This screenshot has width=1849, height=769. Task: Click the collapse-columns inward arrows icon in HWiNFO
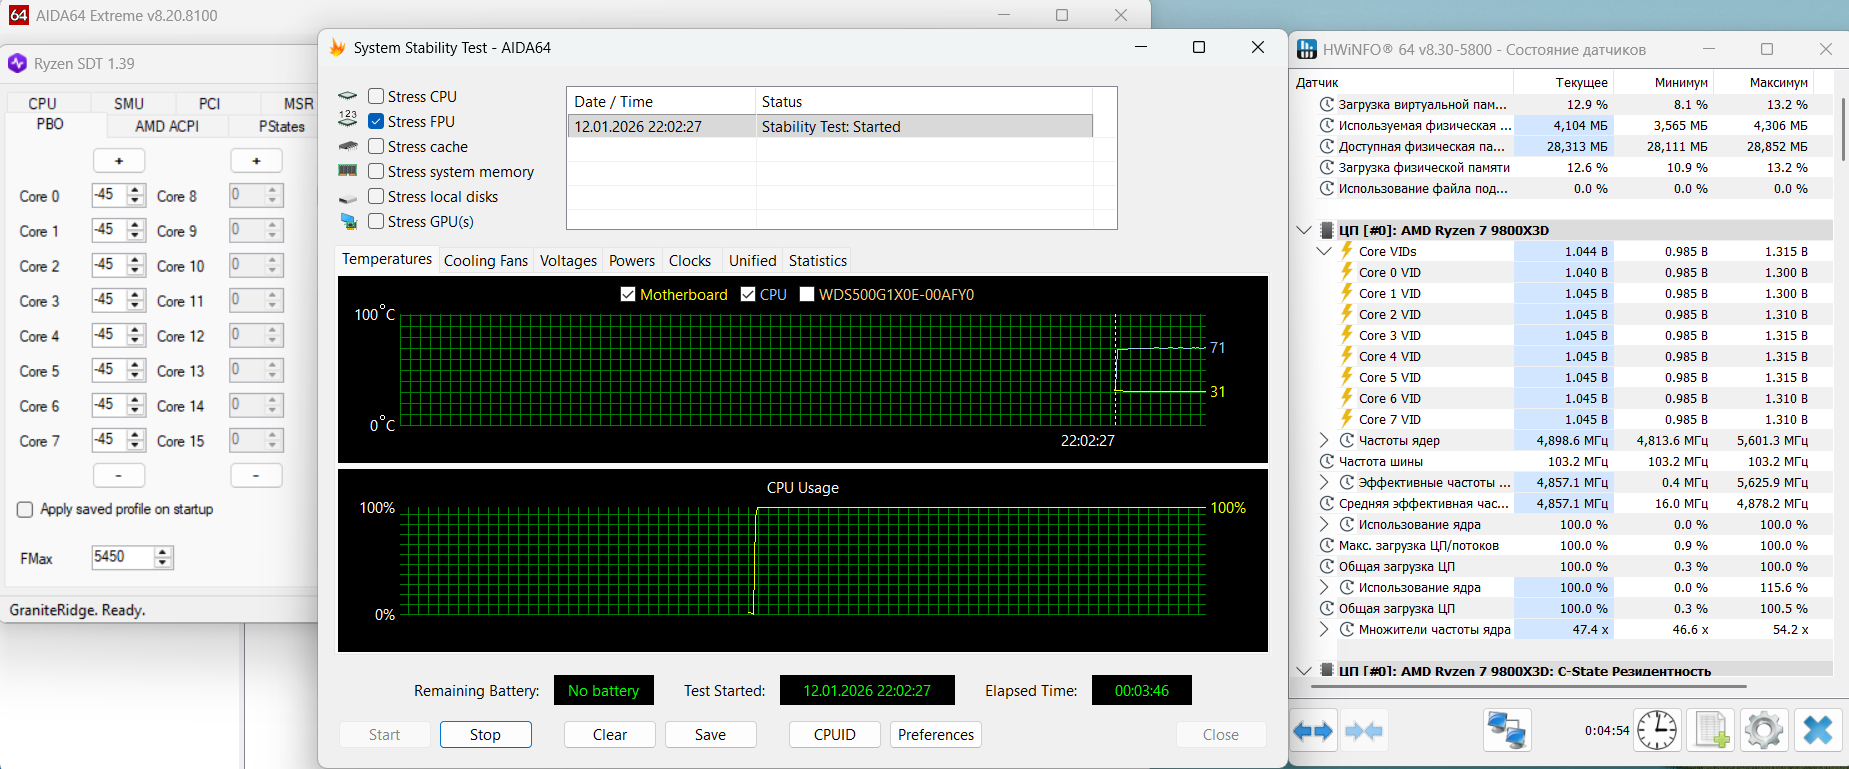click(1364, 732)
